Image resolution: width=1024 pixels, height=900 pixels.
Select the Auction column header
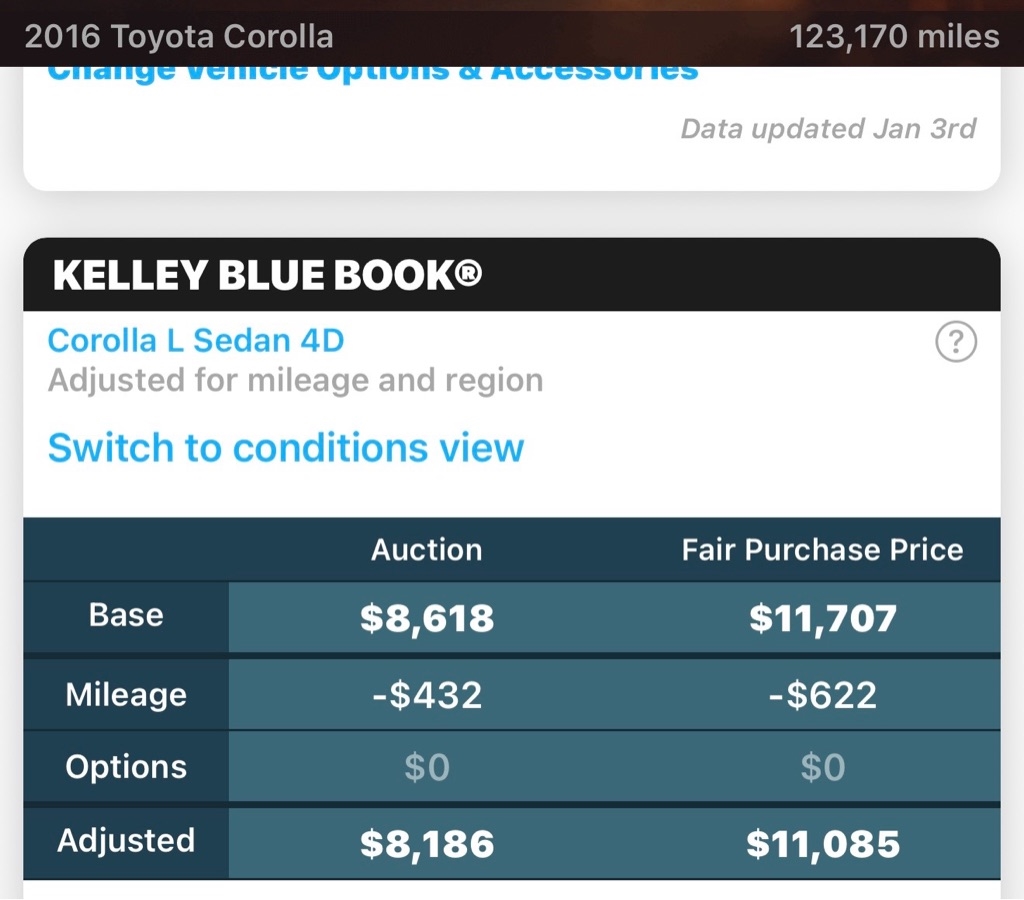click(x=426, y=549)
